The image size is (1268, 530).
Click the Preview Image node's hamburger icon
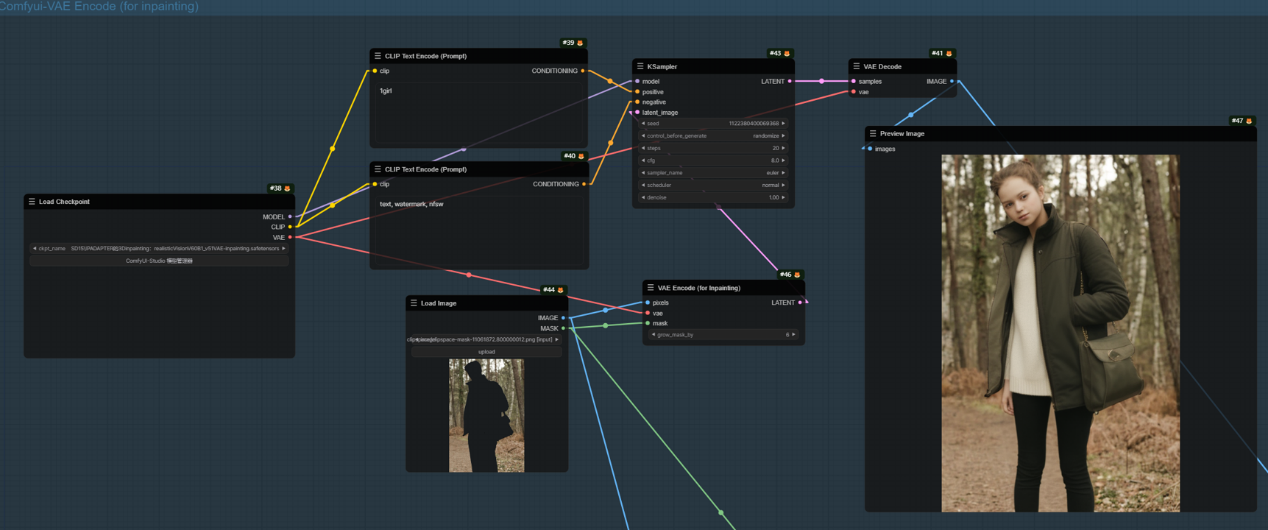point(872,133)
